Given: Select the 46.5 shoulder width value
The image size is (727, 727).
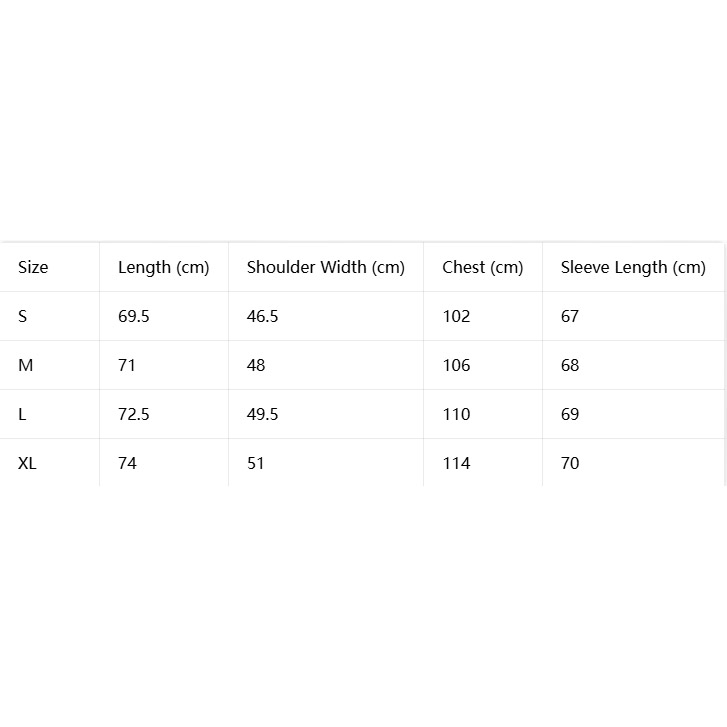Looking at the screenshot, I should [262, 316].
